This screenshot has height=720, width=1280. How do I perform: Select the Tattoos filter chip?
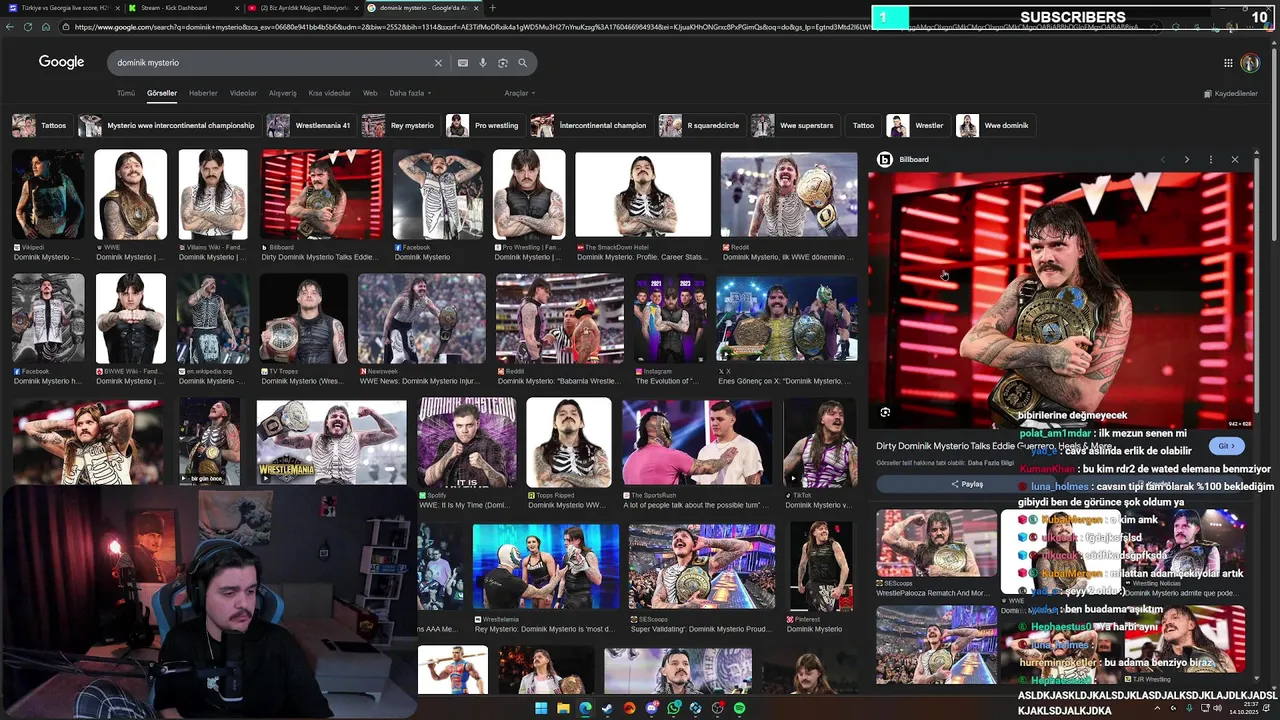click(x=41, y=125)
